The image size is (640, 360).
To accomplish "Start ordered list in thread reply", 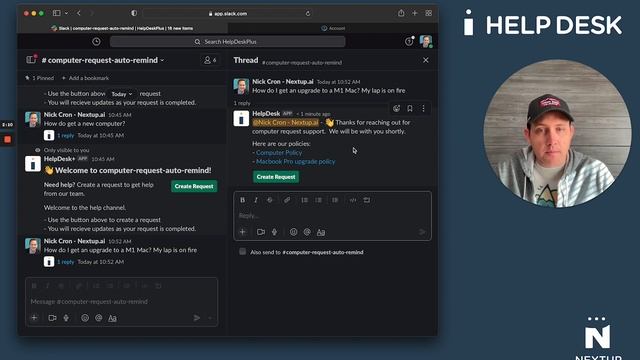I will point(304,200).
